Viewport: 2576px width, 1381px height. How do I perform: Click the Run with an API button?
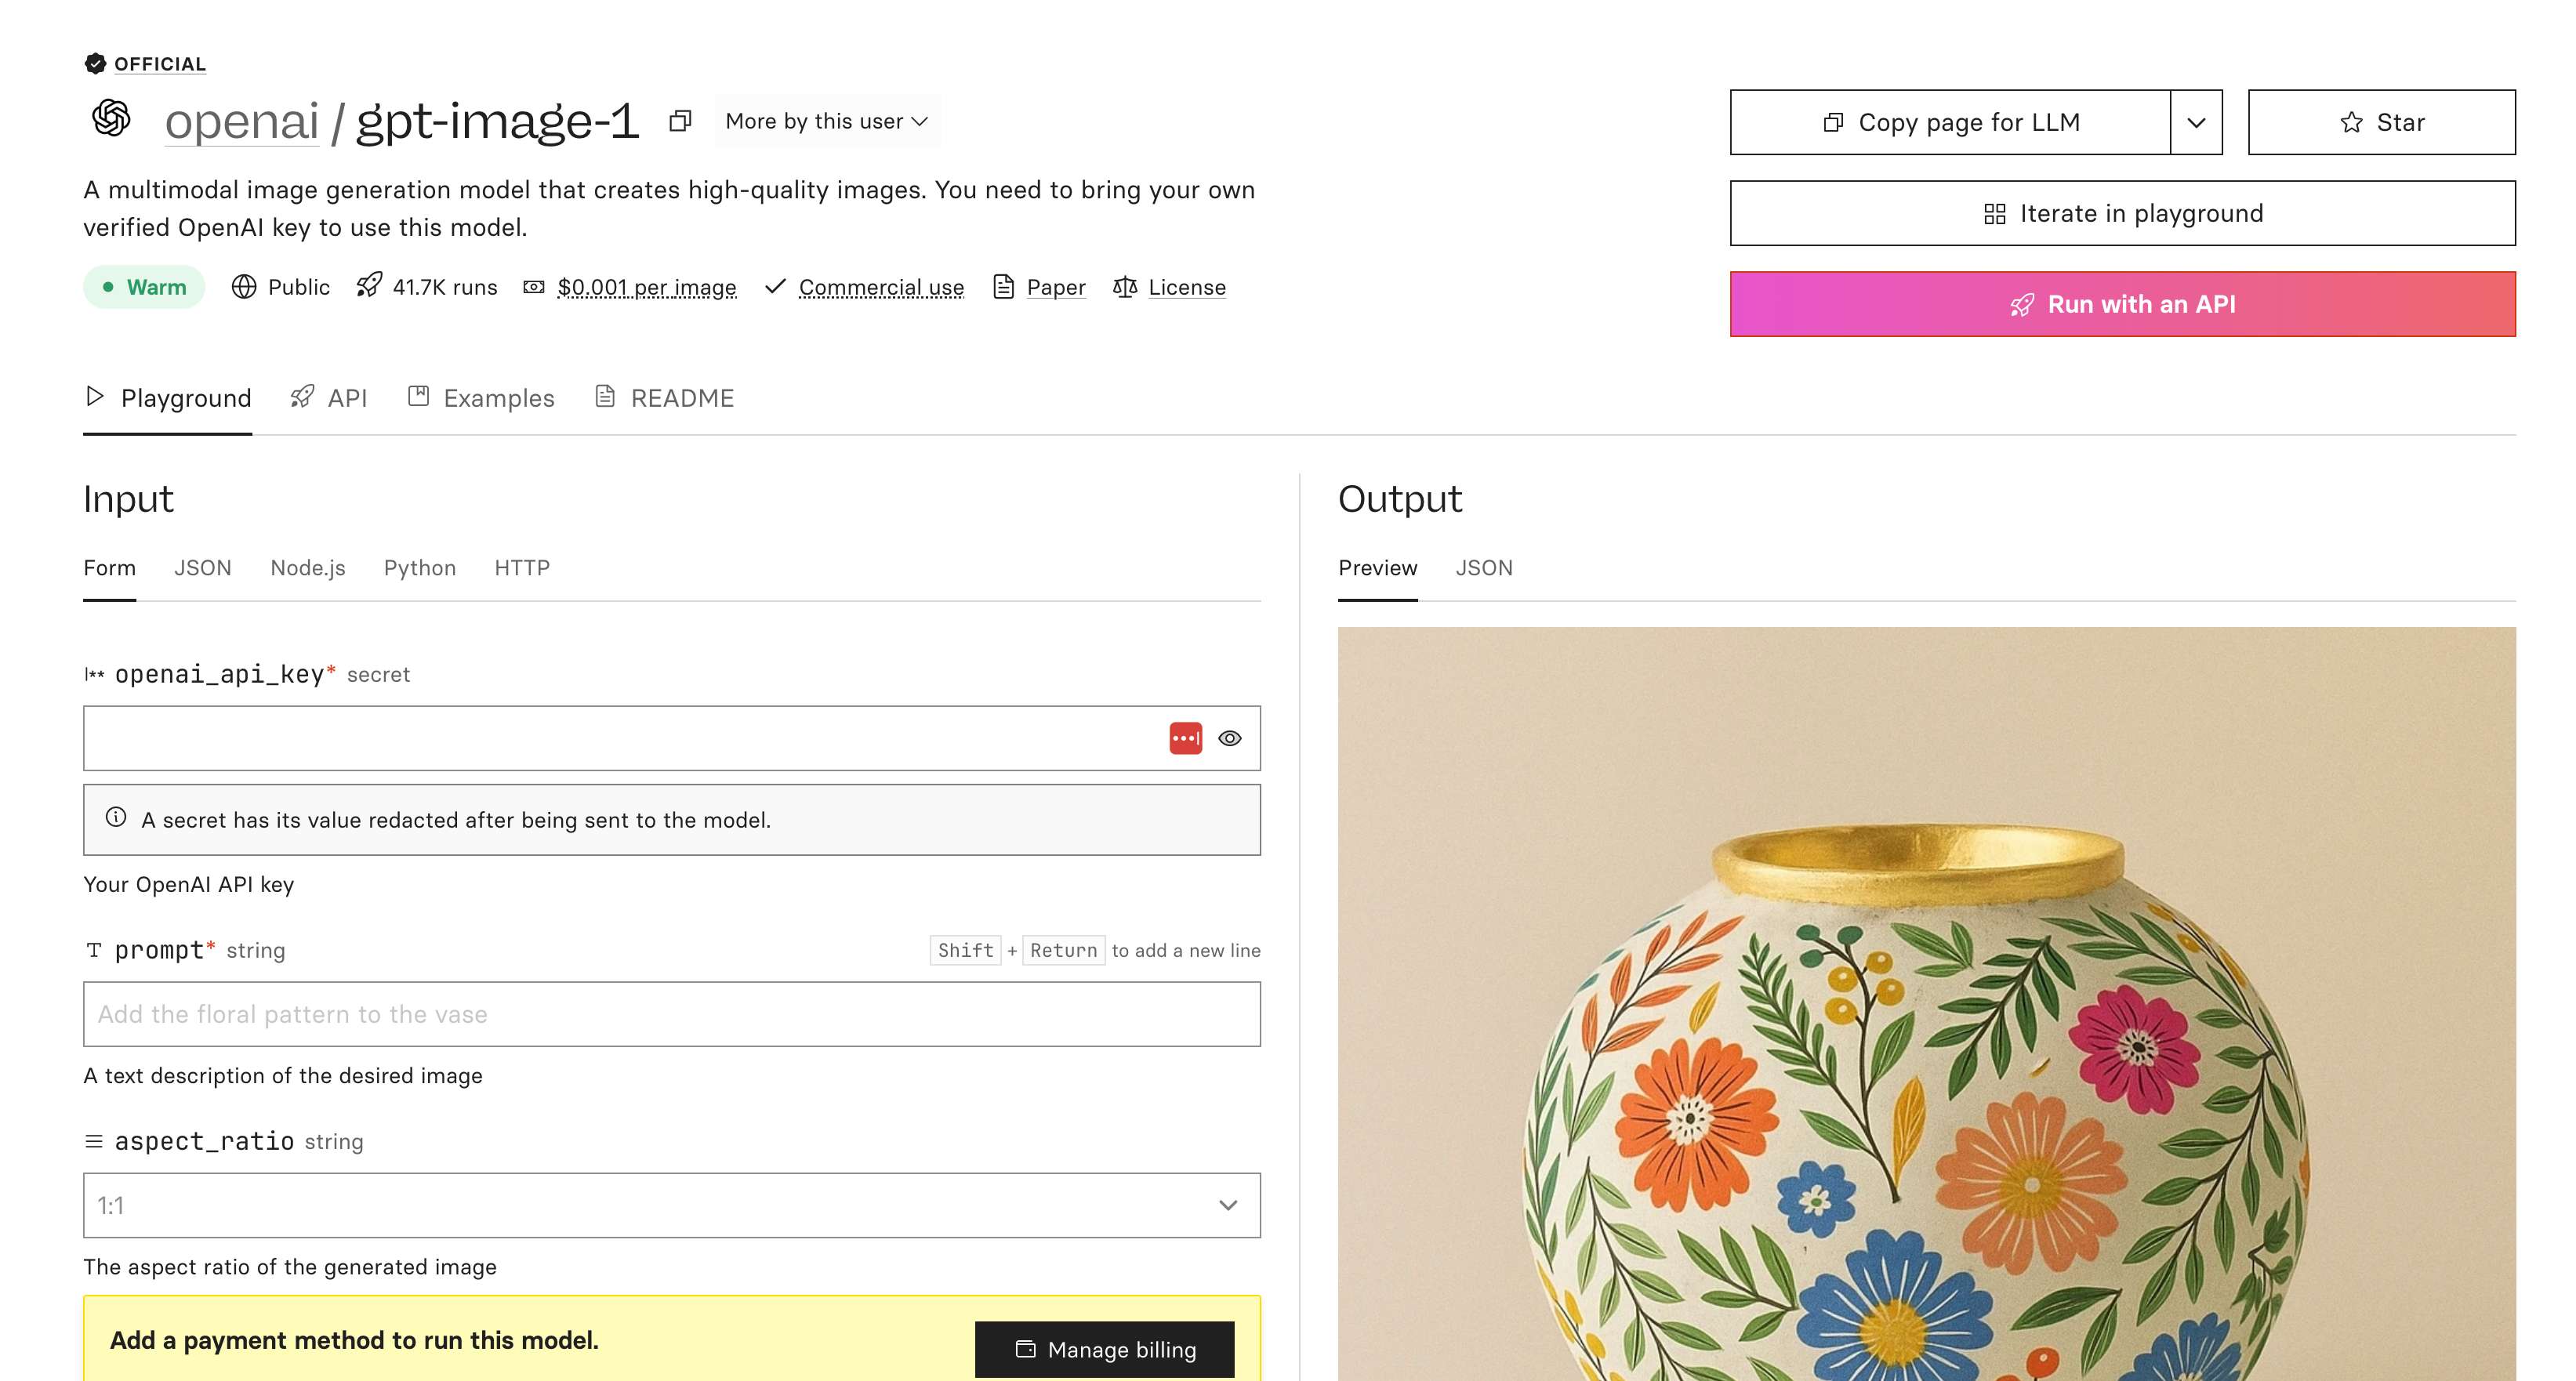point(2122,304)
